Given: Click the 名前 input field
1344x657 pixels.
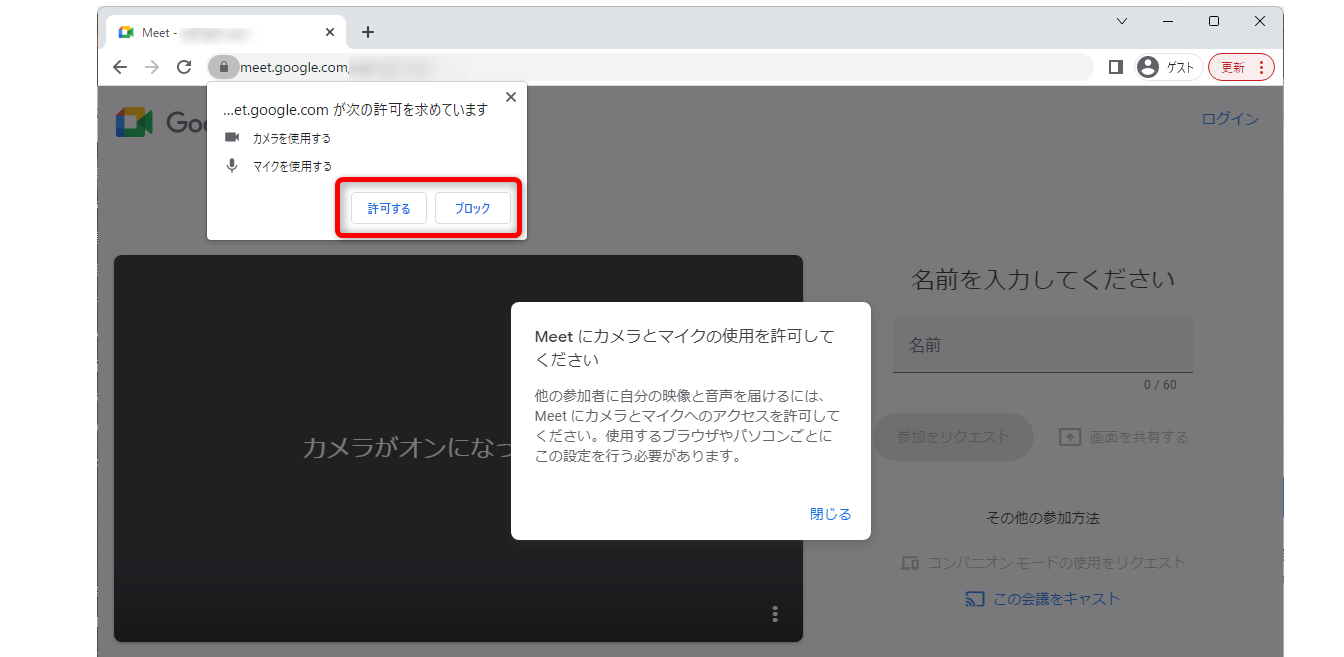Looking at the screenshot, I should coord(1042,345).
